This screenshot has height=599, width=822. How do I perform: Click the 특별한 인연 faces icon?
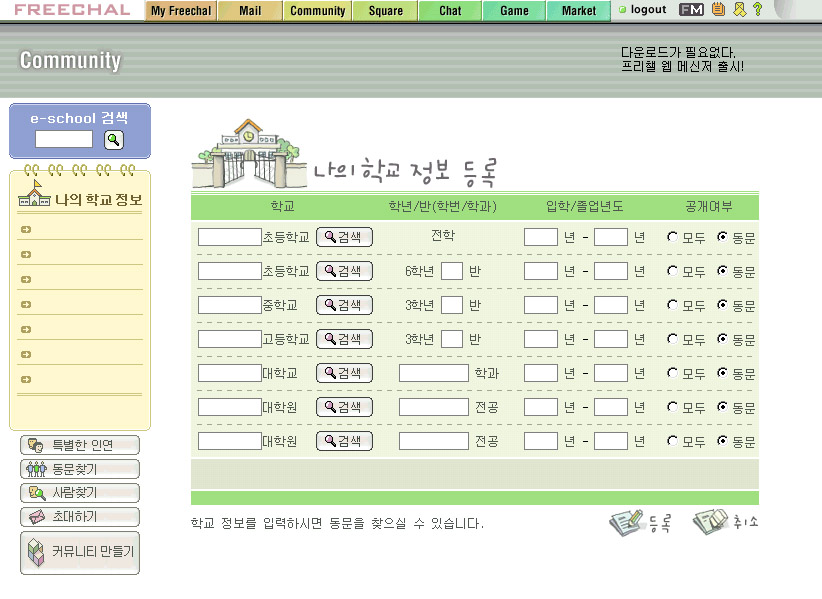[x=36, y=445]
